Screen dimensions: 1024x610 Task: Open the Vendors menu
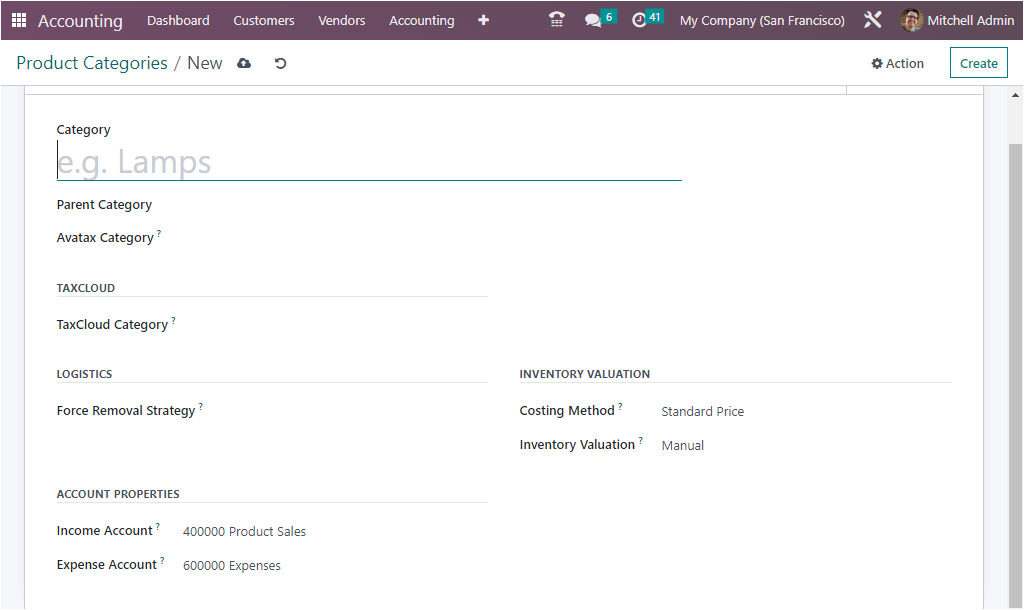coord(342,20)
